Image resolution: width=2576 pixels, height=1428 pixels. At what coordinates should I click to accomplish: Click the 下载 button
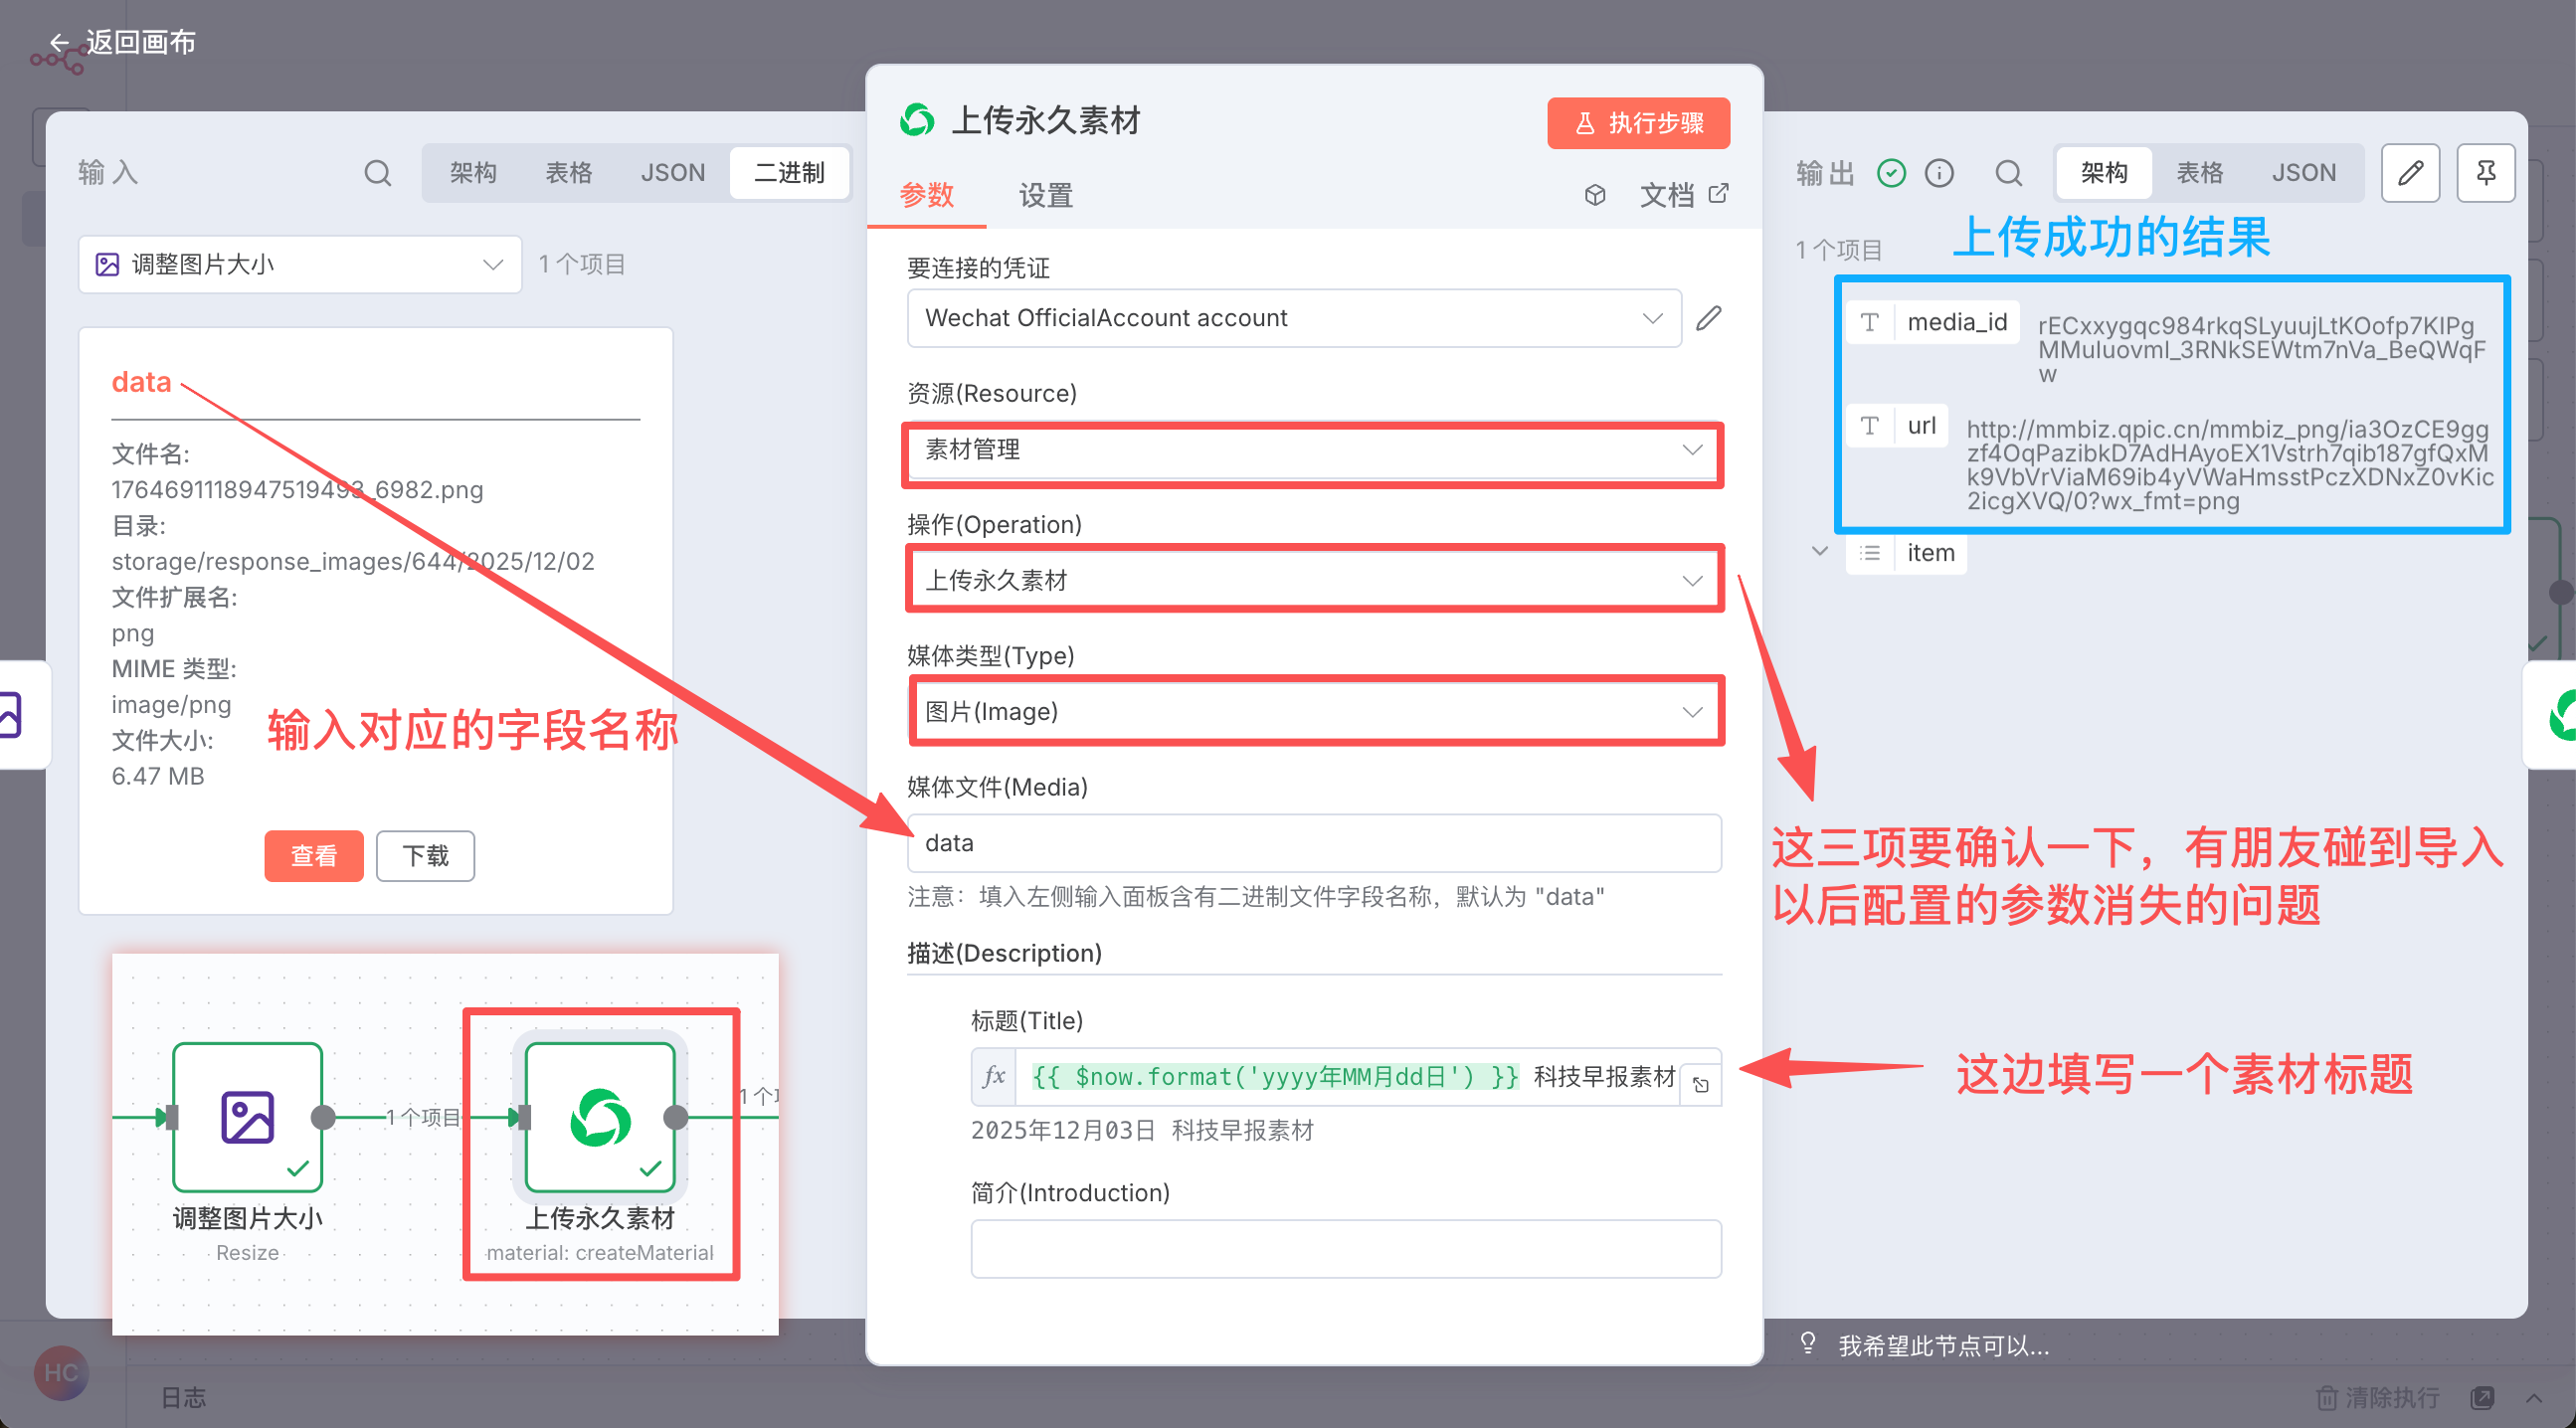tap(425, 856)
